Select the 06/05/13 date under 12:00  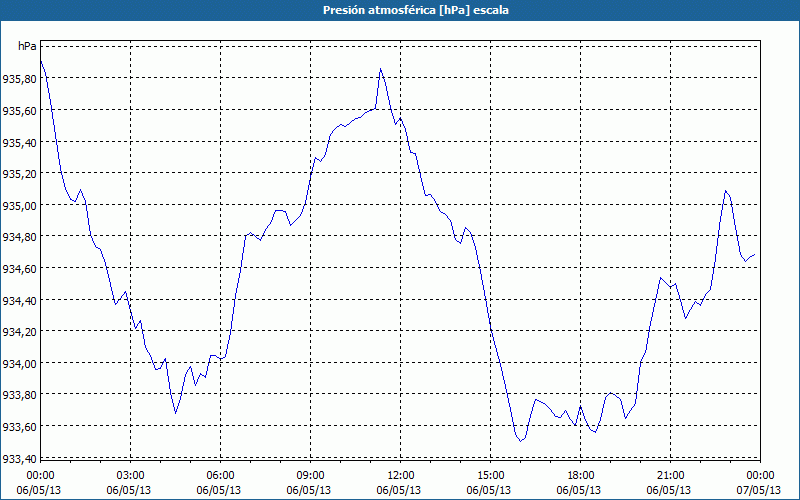pos(399,490)
